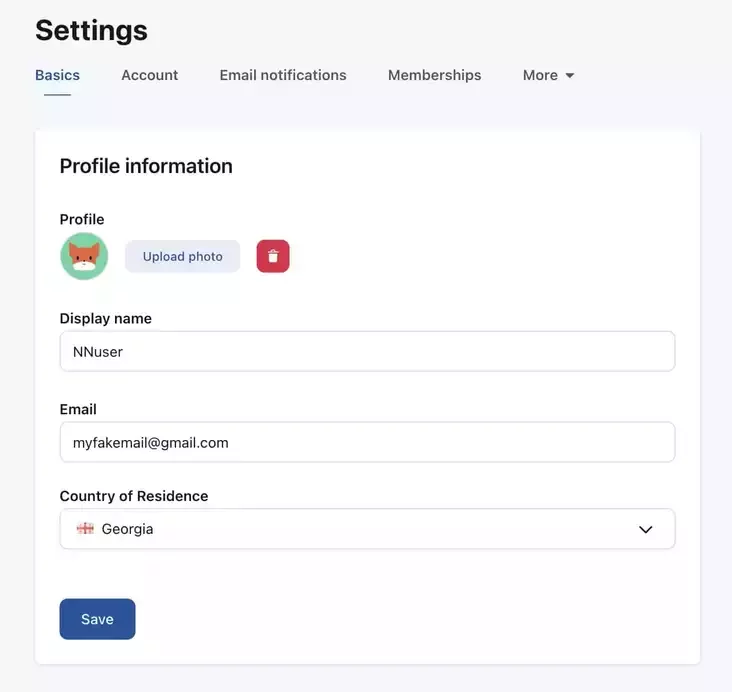Viewport: 732px width, 692px height.
Task: Go to the Email notifications tab
Action: click(283, 75)
